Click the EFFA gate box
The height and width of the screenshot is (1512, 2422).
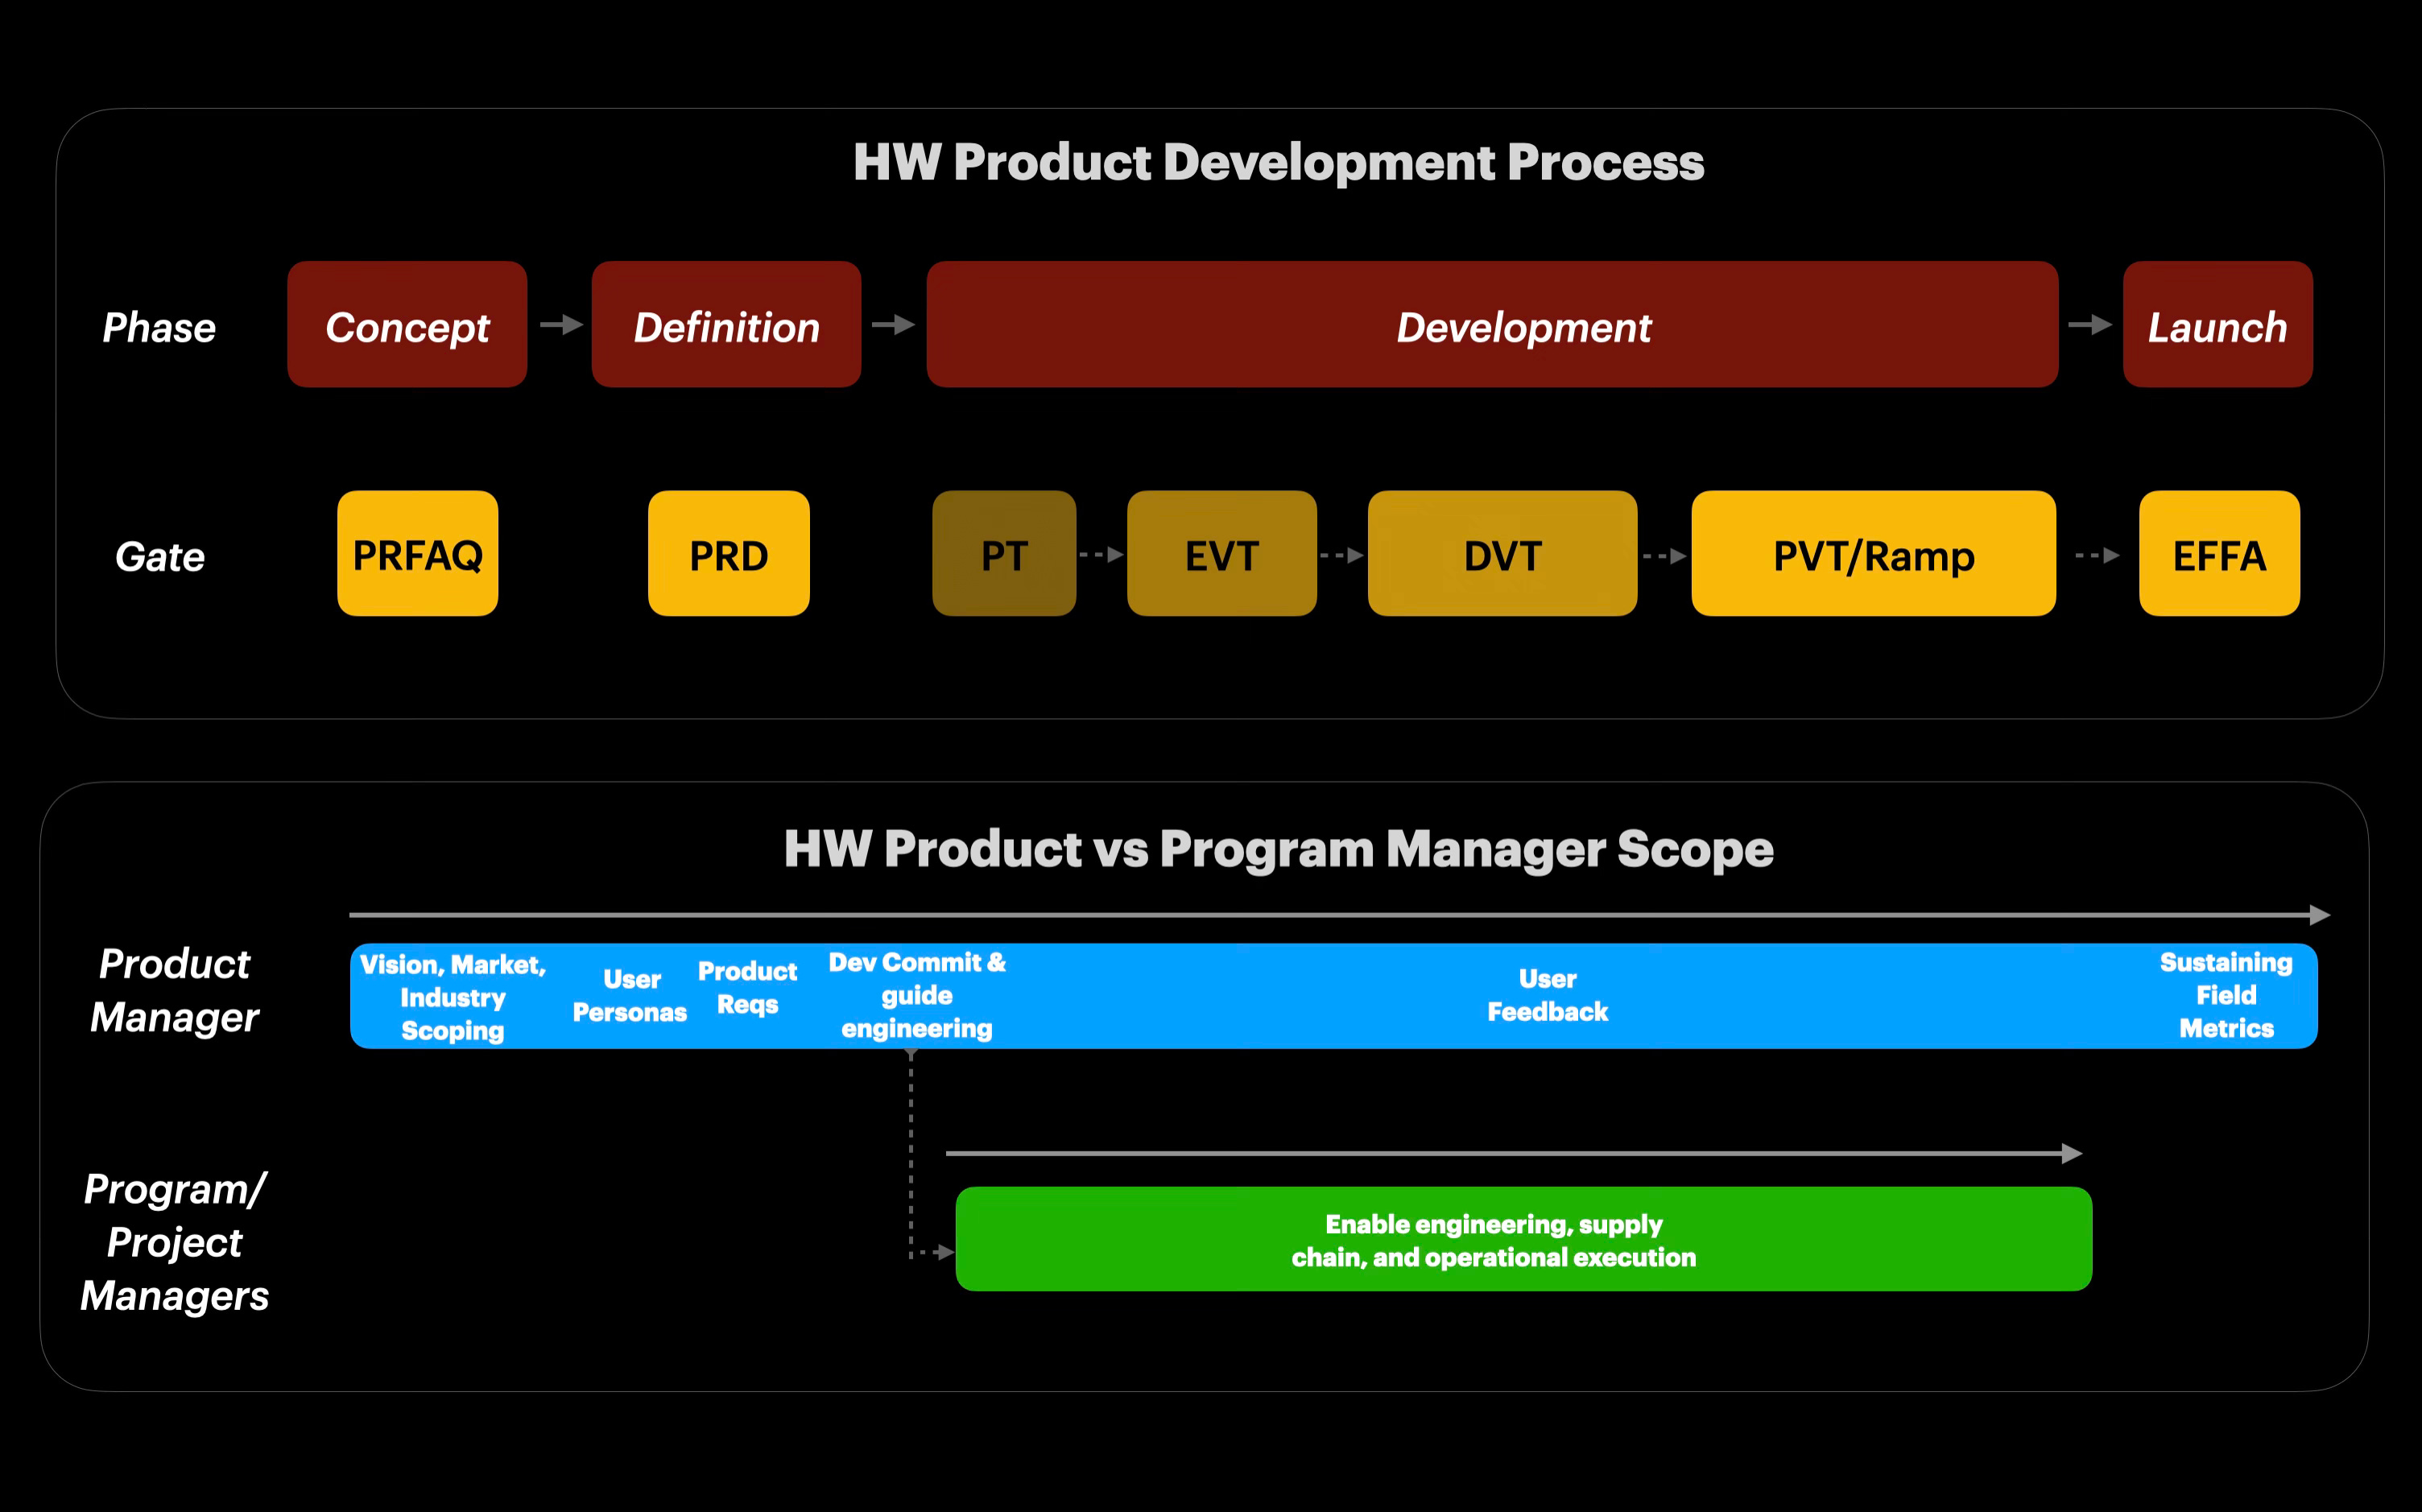[2219, 553]
